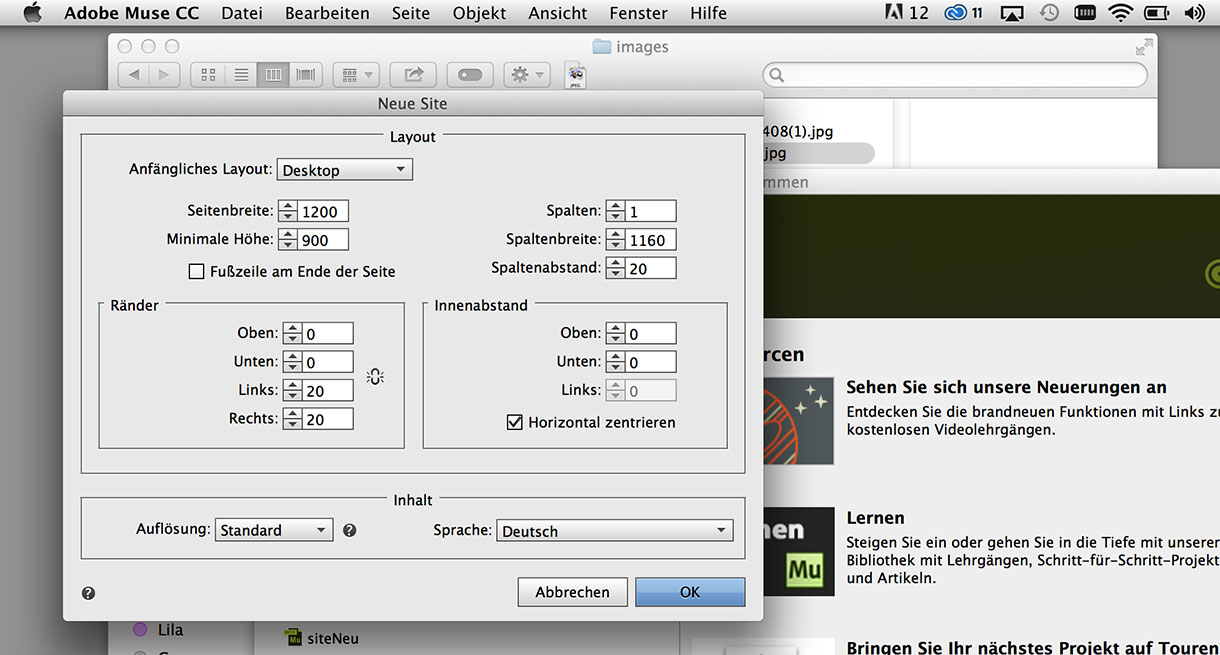Switch Finder to Cover Flow view
The width and height of the screenshot is (1220, 655).
pos(305,75)
